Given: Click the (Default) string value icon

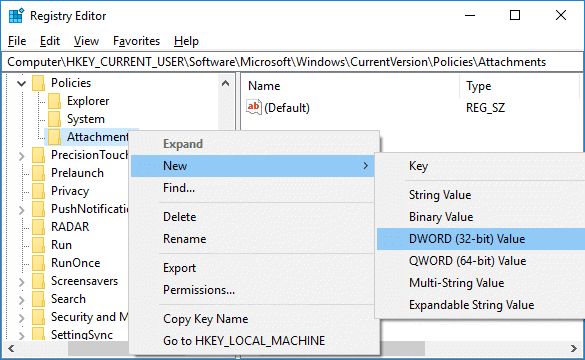Looking at the screenshot, I should point(254,107).
